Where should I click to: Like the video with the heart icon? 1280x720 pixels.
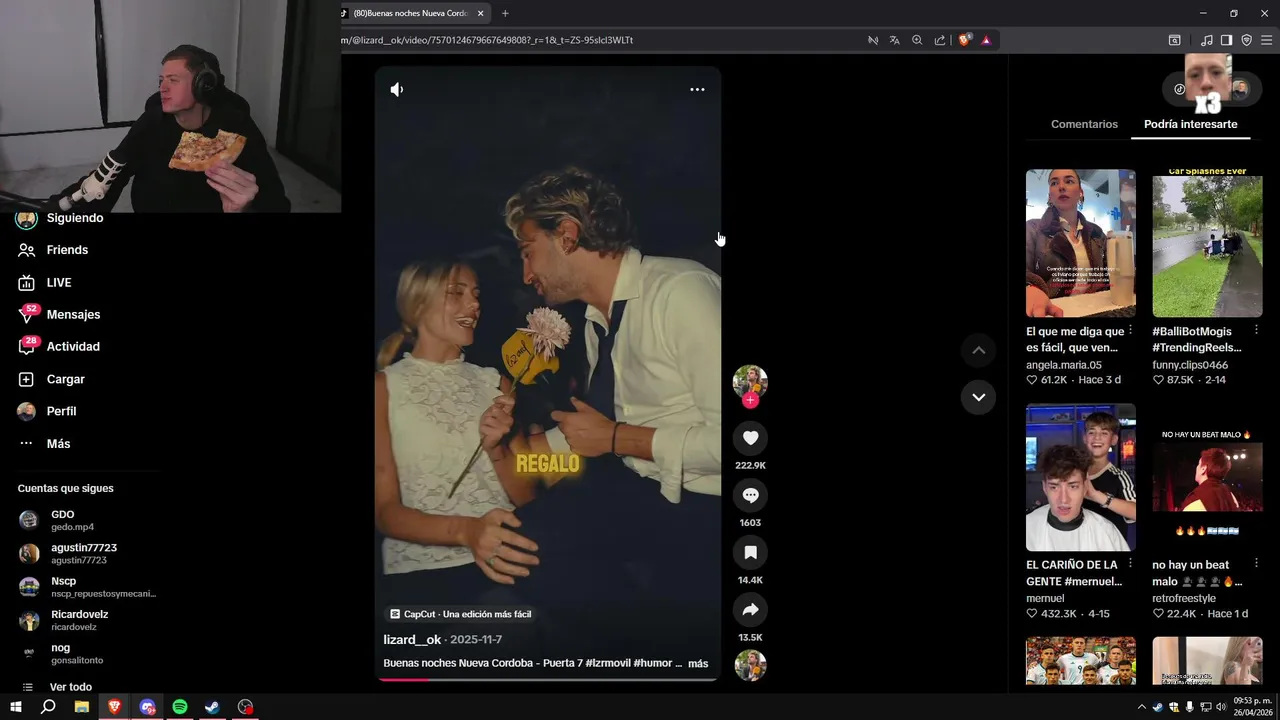tap(750, 438)
